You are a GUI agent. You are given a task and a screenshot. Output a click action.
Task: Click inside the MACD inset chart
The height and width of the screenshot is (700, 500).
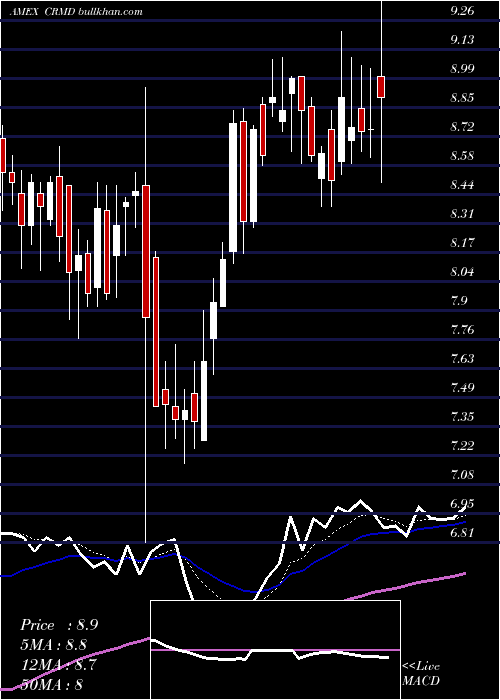tap(275, 650)
